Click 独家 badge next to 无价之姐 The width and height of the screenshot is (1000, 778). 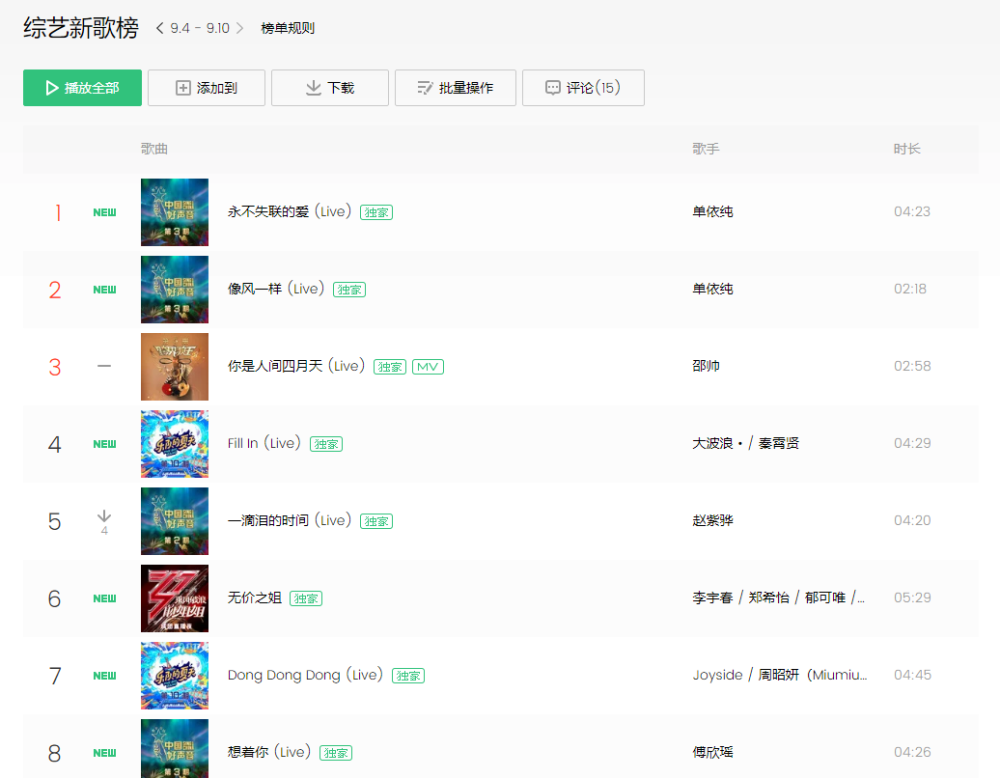click(x=306, y=598)
